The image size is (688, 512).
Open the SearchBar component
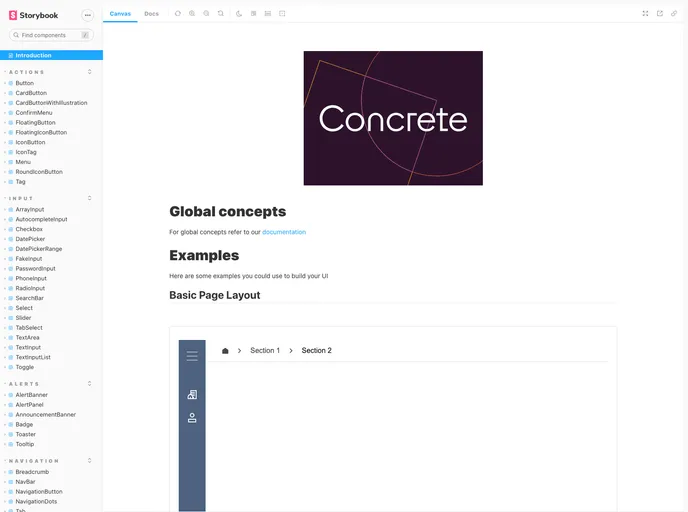(x=29, y=298)
